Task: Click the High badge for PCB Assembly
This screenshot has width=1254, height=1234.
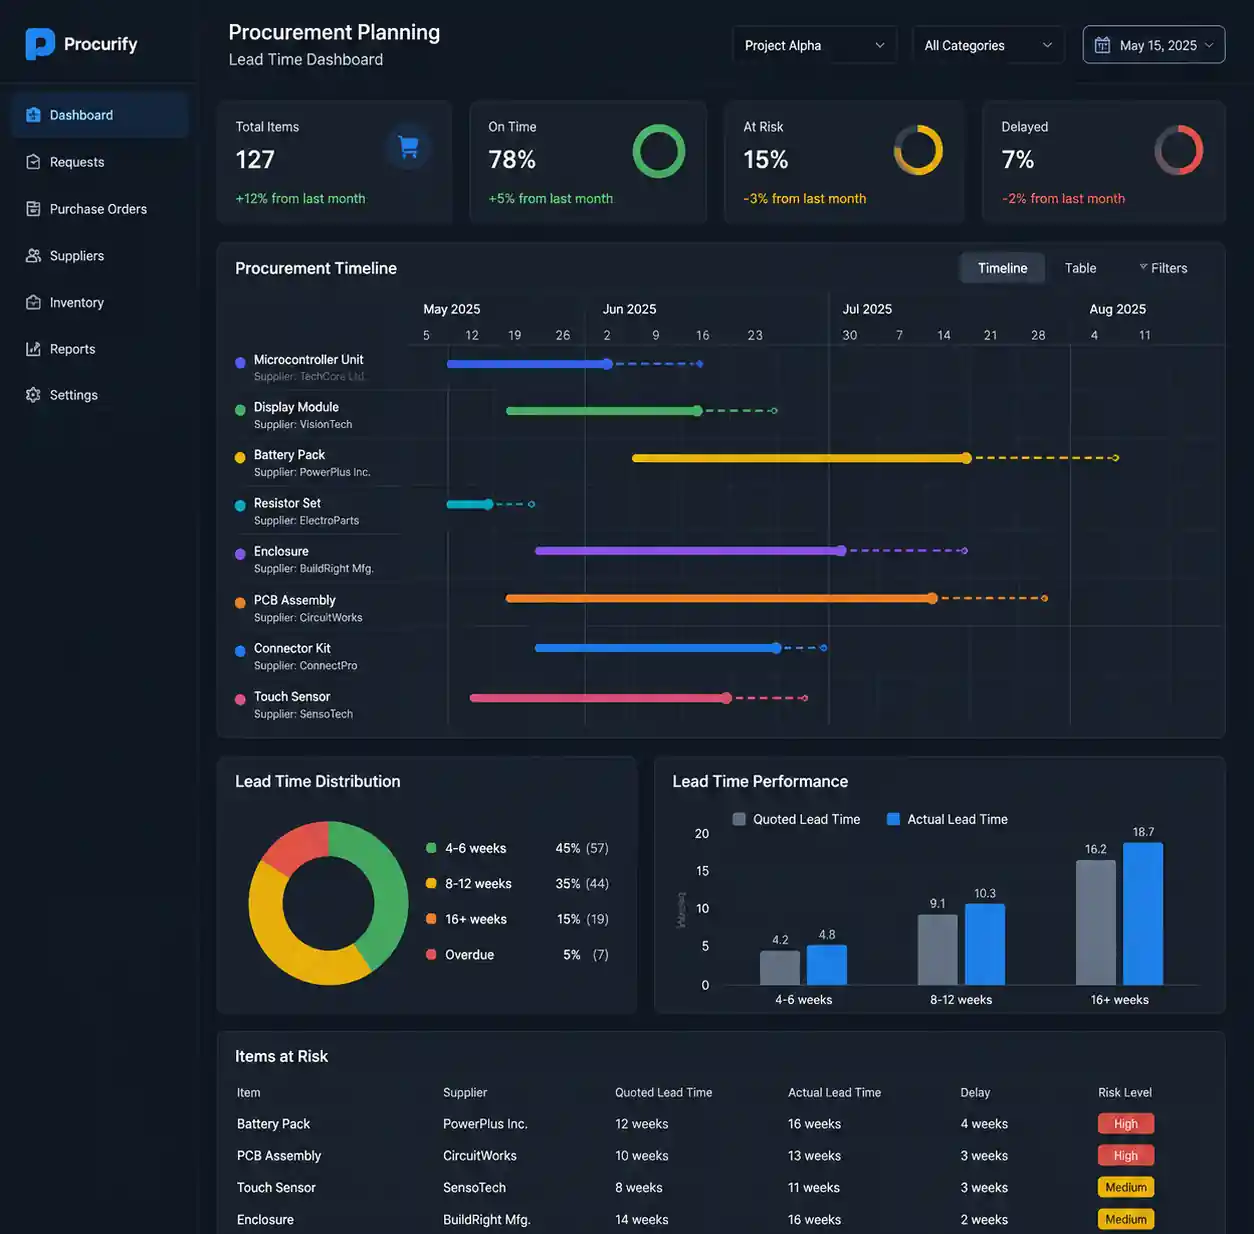Action: pyautogui.click(x=1125, y=1155)
